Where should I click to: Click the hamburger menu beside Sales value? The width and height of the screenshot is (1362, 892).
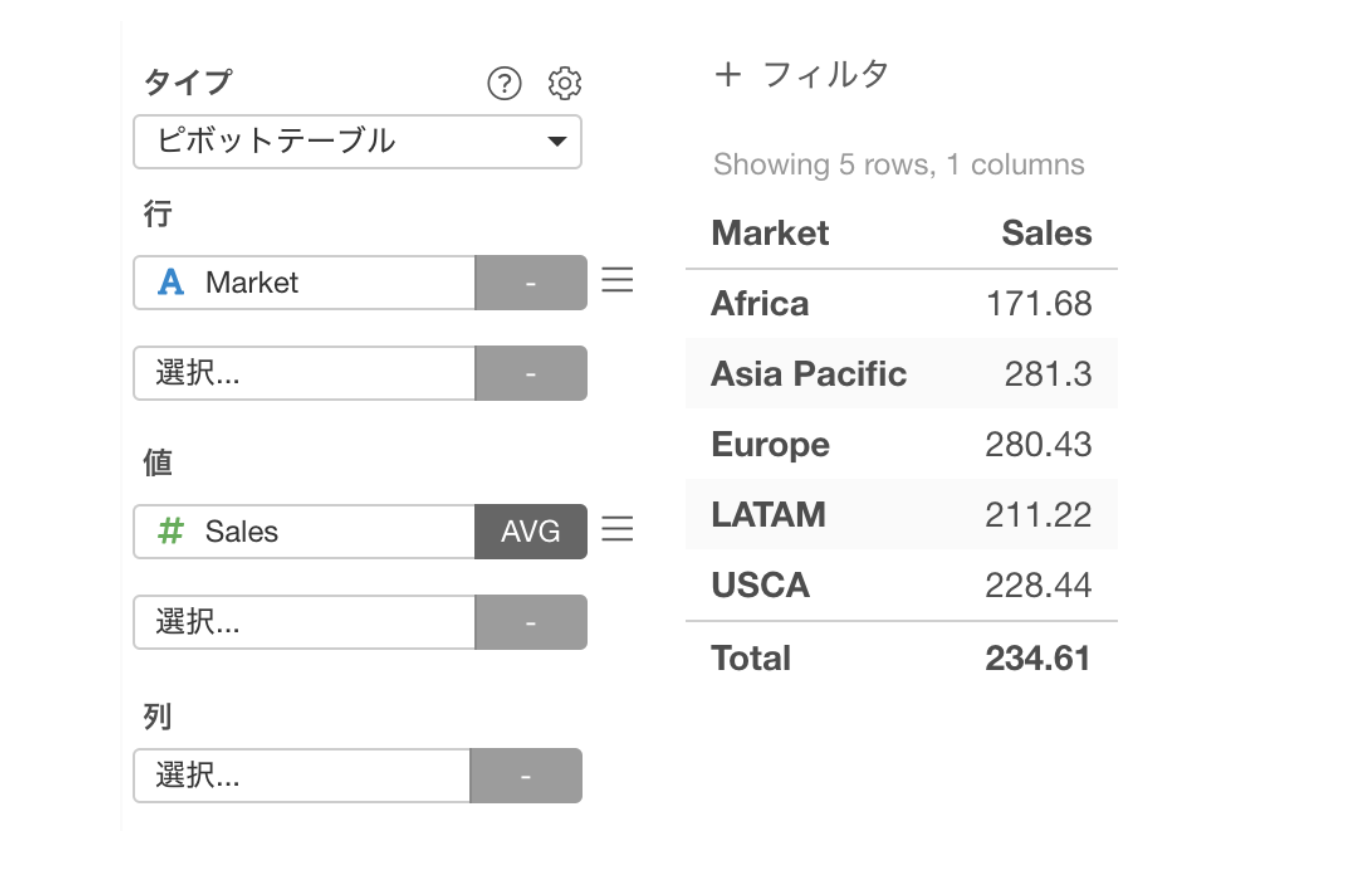click(617, 528)
